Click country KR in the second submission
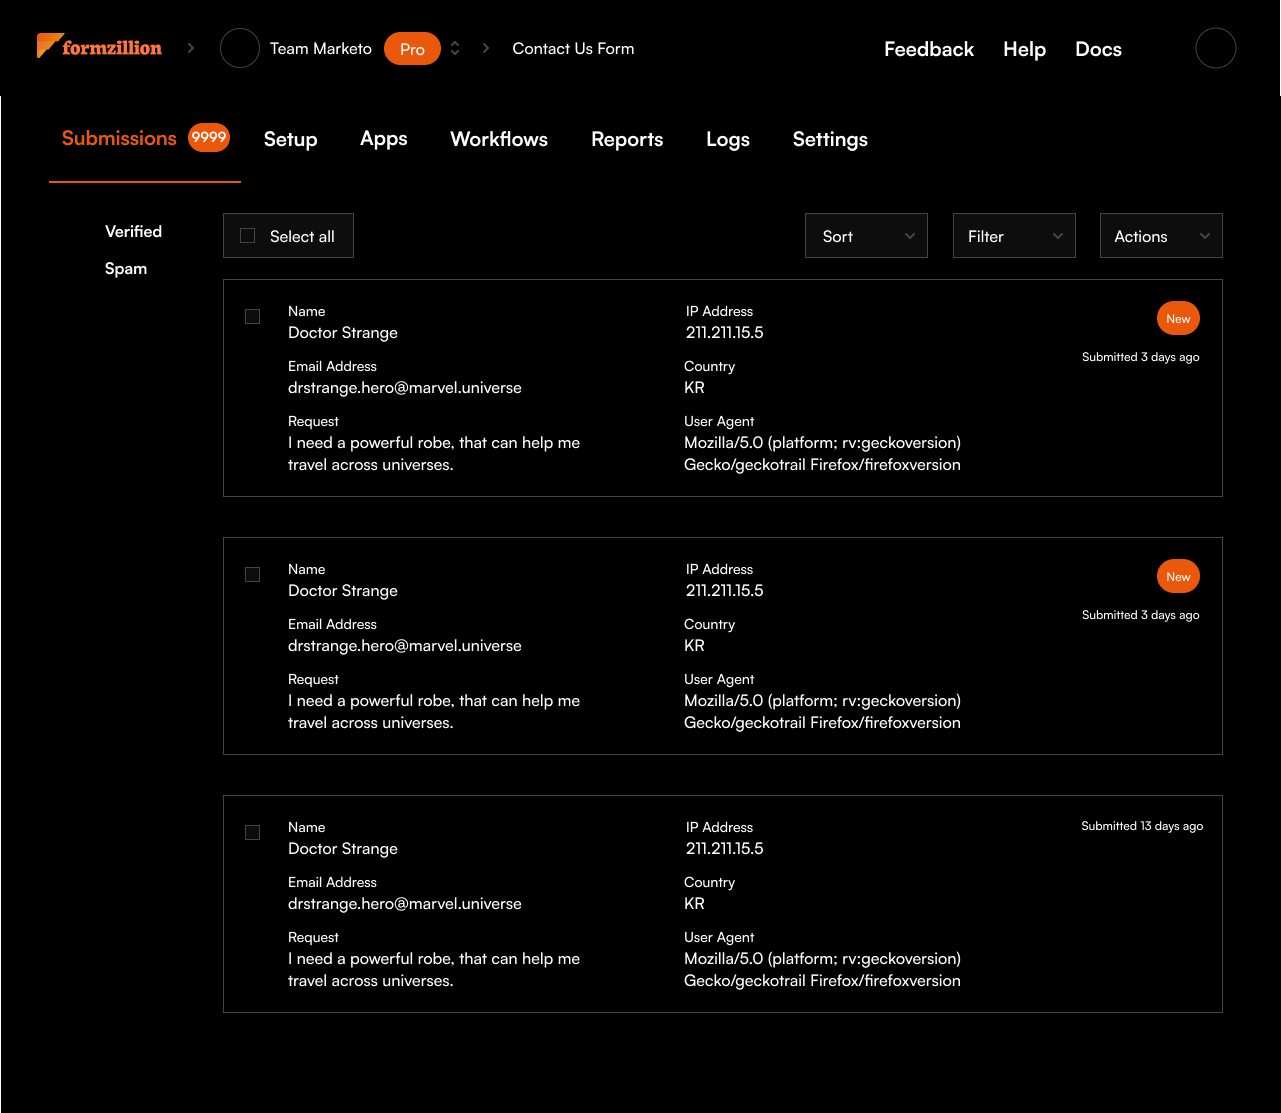 (694, 645)
